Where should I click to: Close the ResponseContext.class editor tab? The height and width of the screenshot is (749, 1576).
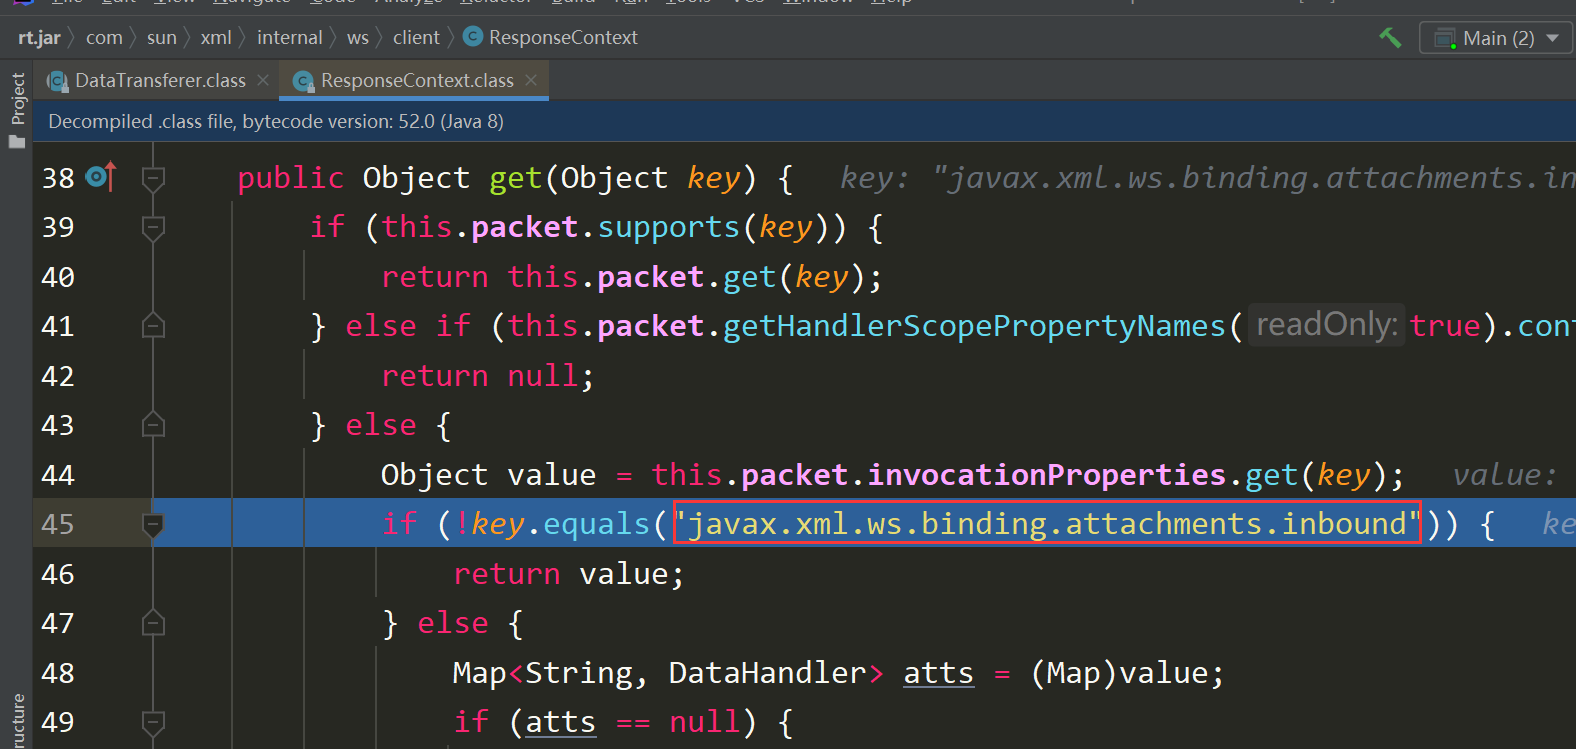coord(531,80)
